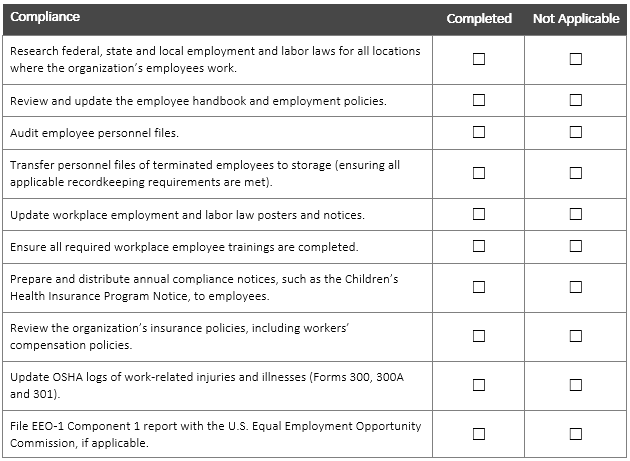Image resolution: width=630 pixels, height=461 pixels.
Task: Tick Completed for updating labor law posters
Action: pos(479,214)
